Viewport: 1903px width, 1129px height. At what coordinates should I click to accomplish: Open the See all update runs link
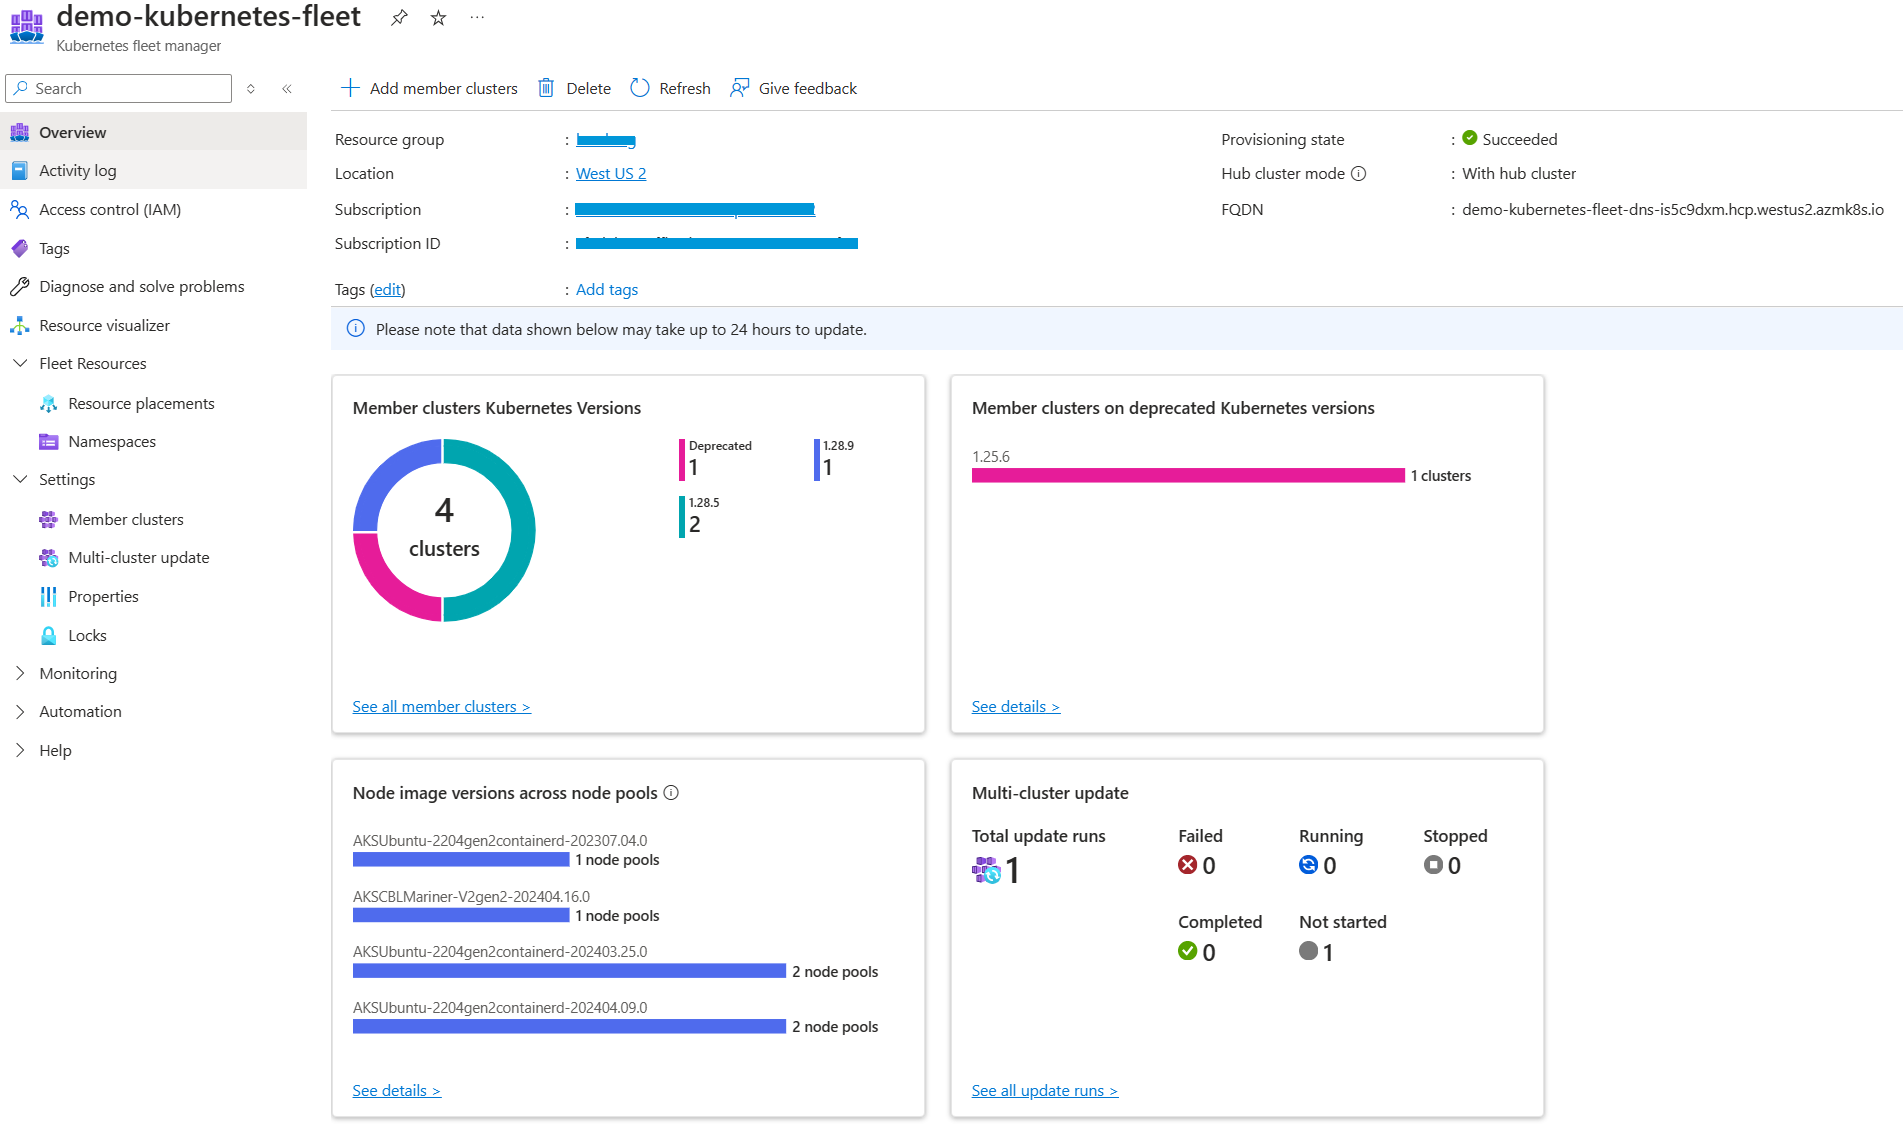click(x=1044, y=1091)
